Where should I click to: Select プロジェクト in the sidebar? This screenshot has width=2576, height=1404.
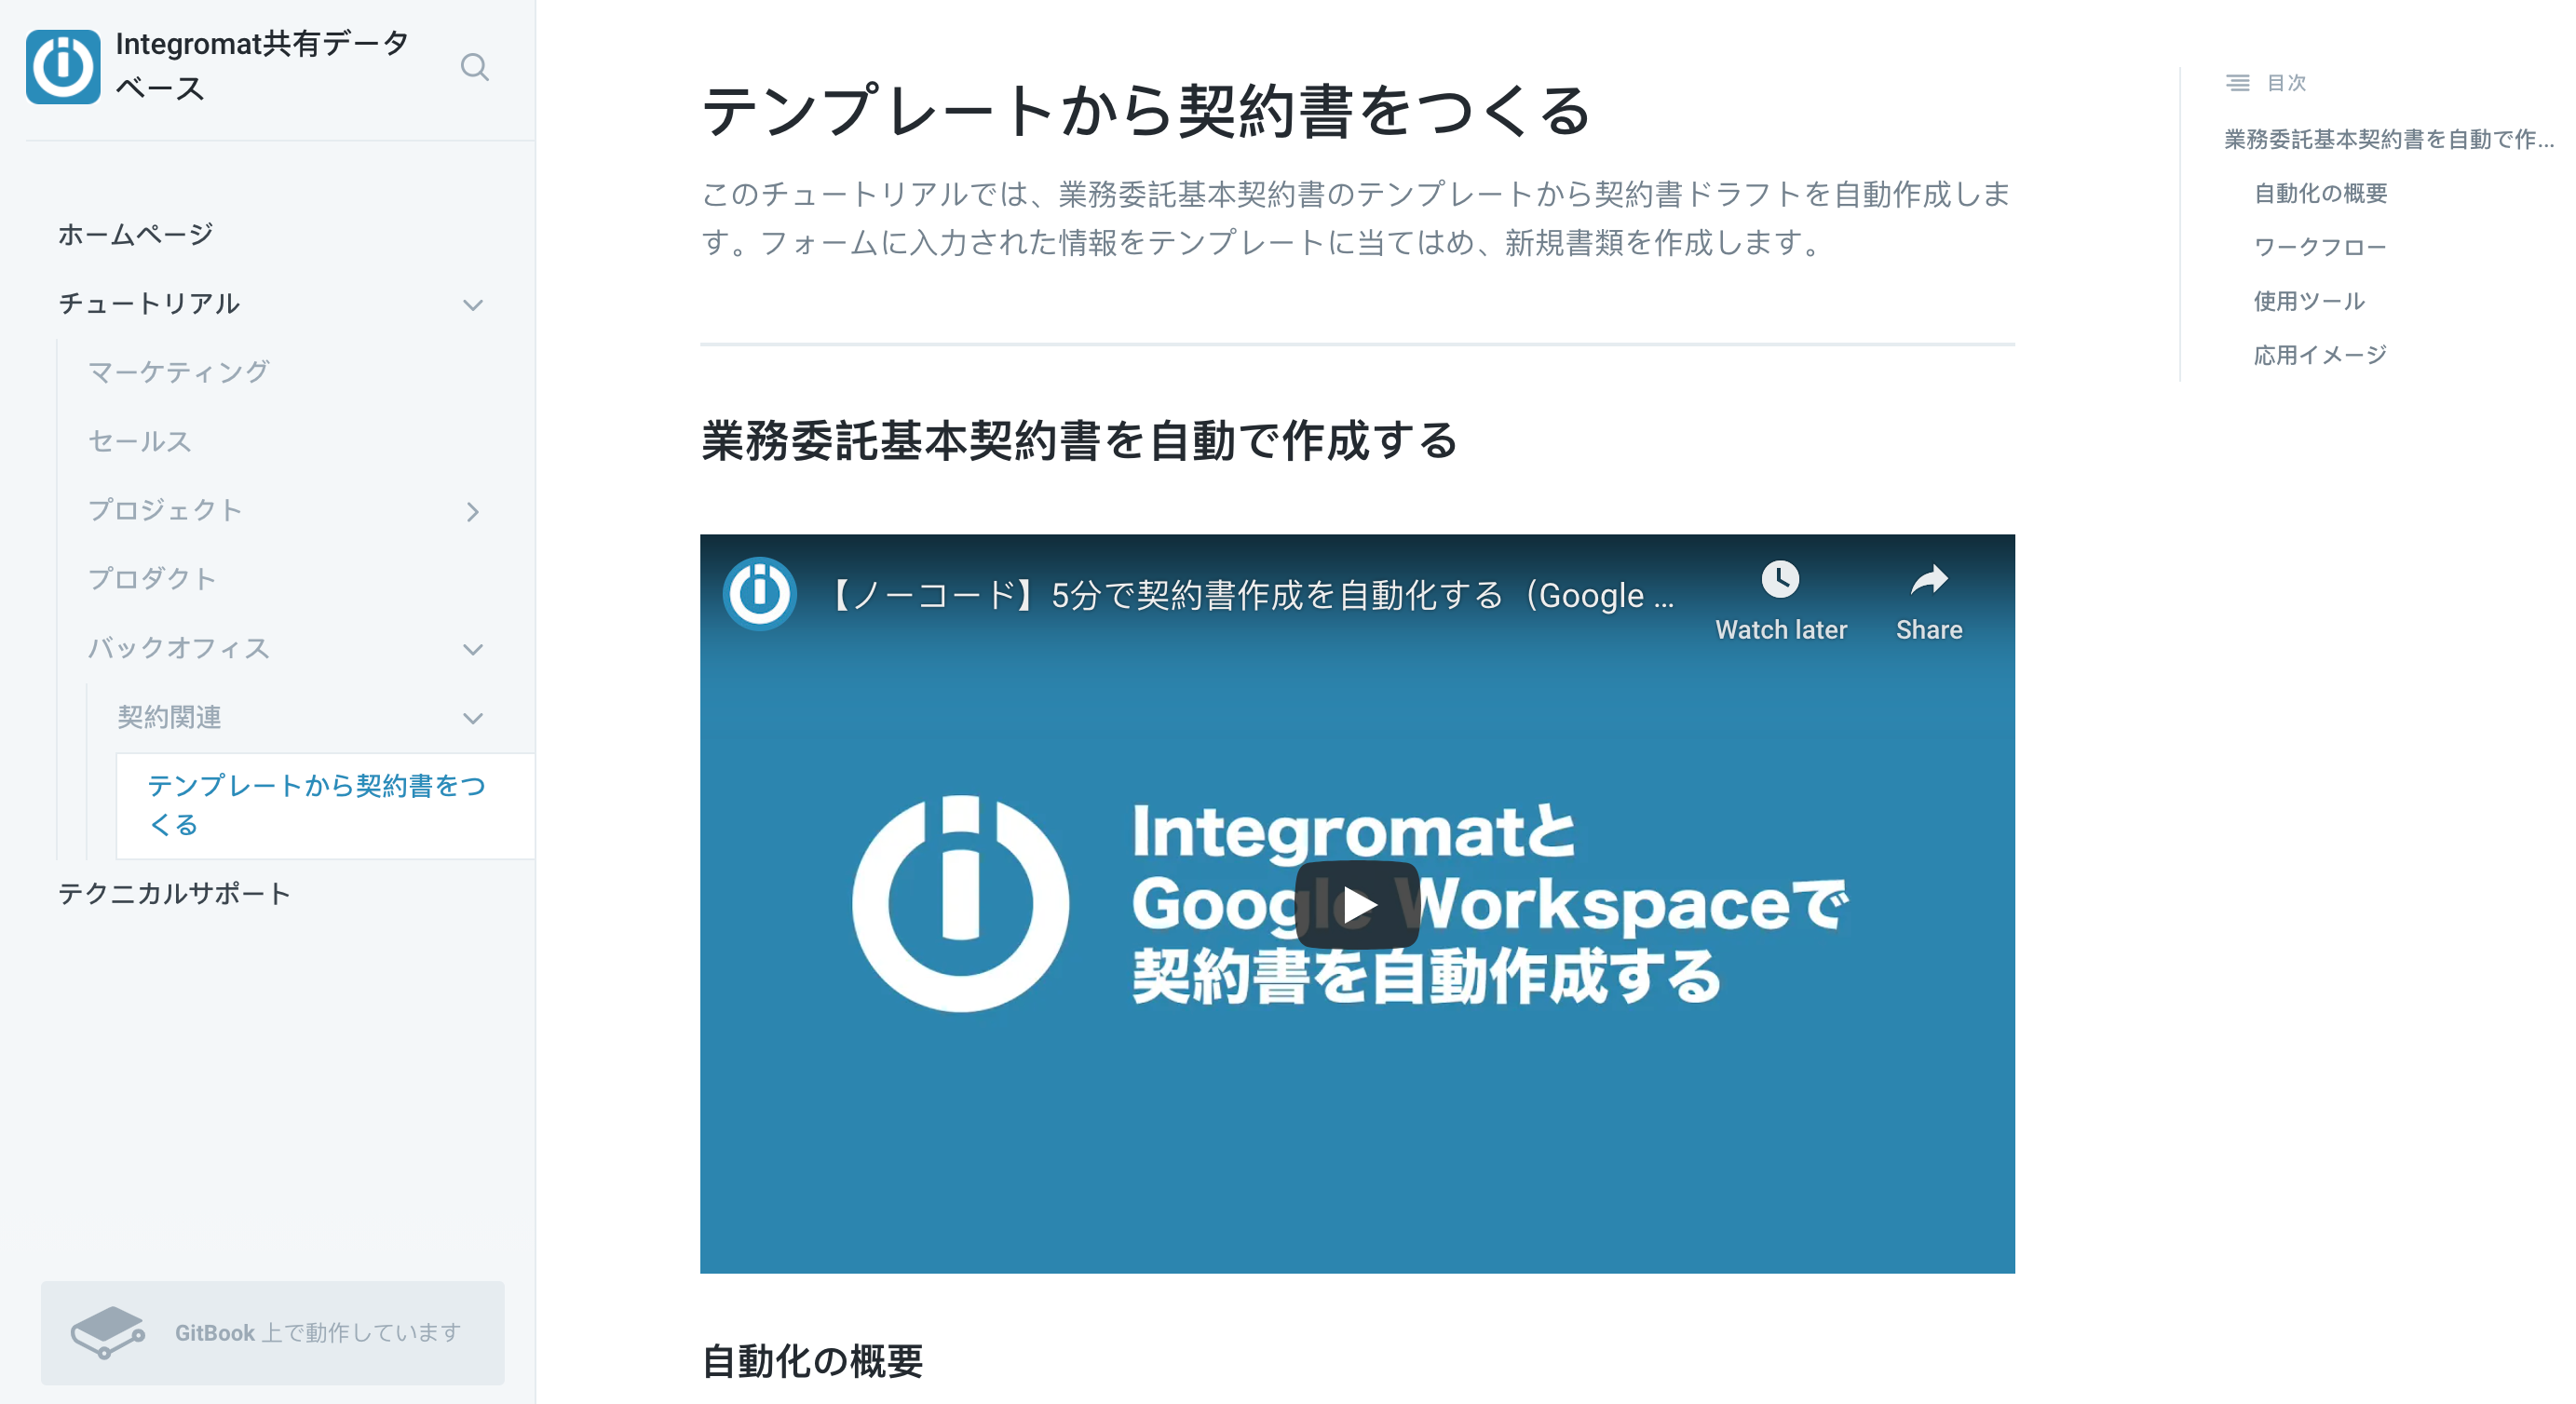pos(165,510)
